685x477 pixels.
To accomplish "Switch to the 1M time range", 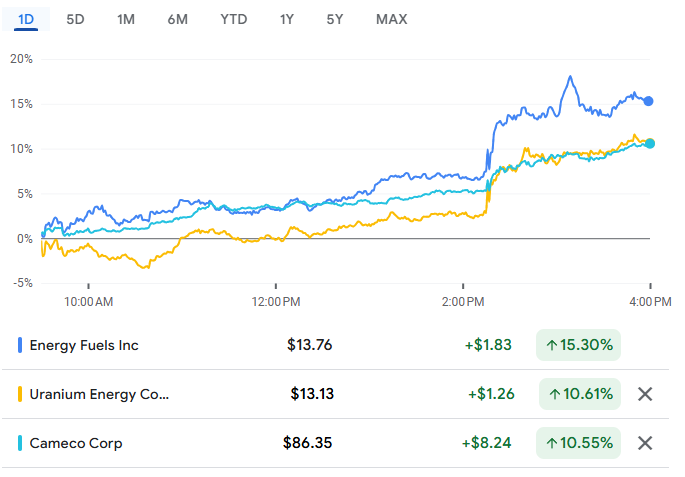I will tap(126, 19).
